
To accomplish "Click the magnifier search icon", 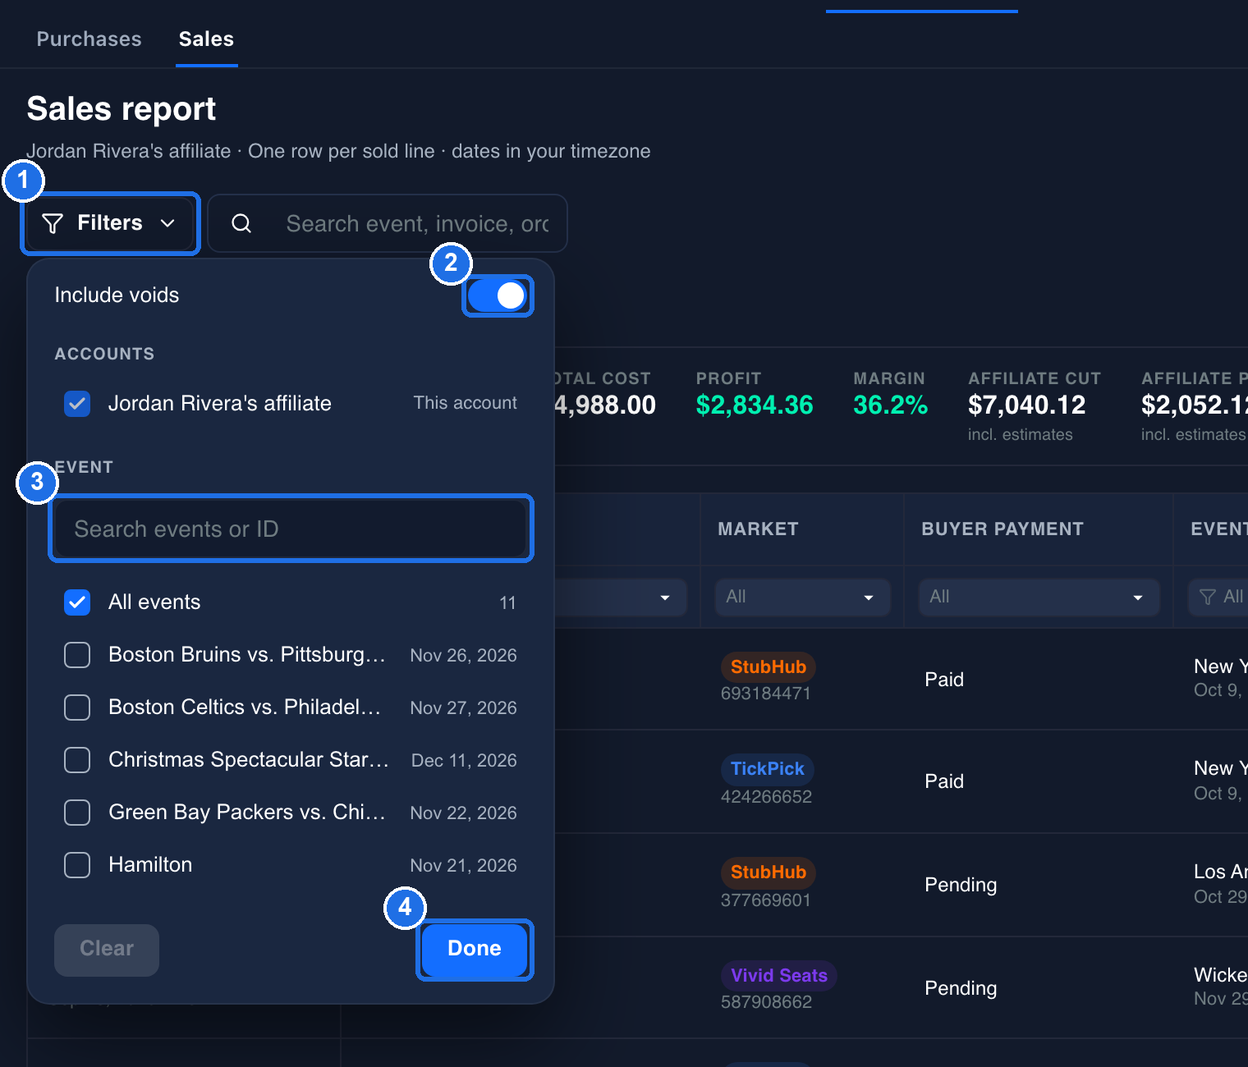I will coord(241,223).
